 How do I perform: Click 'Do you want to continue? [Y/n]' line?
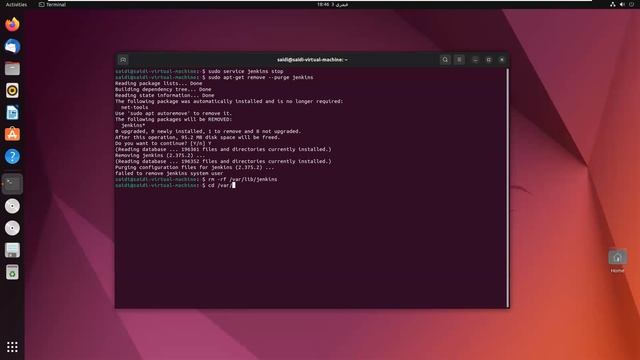(163, 143)
